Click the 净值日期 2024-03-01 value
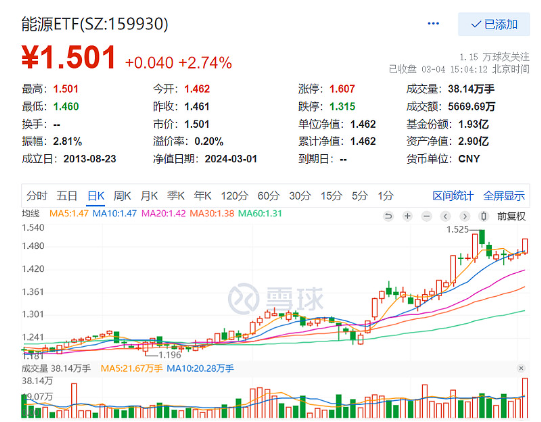Screen dimensions: 541x422 (231, 159)
